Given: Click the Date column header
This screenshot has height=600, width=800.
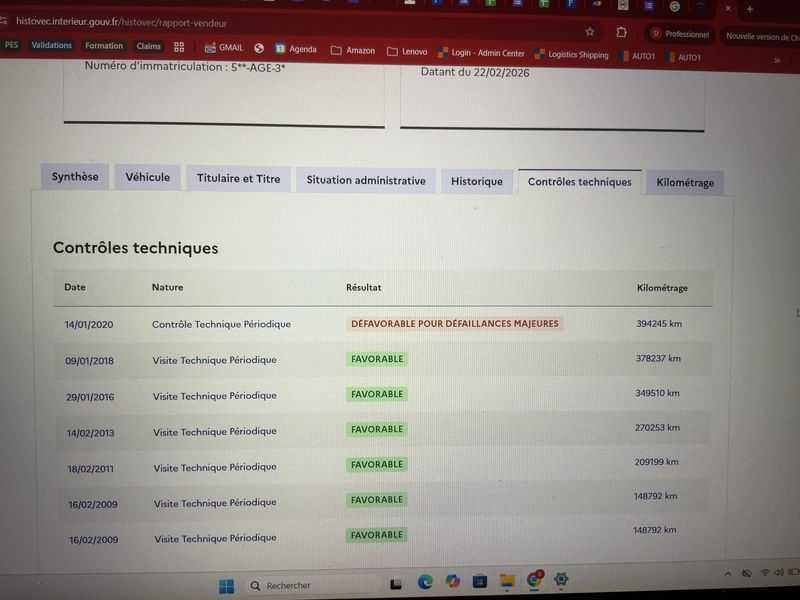Looking at the screenshot, I should [74, 287].
